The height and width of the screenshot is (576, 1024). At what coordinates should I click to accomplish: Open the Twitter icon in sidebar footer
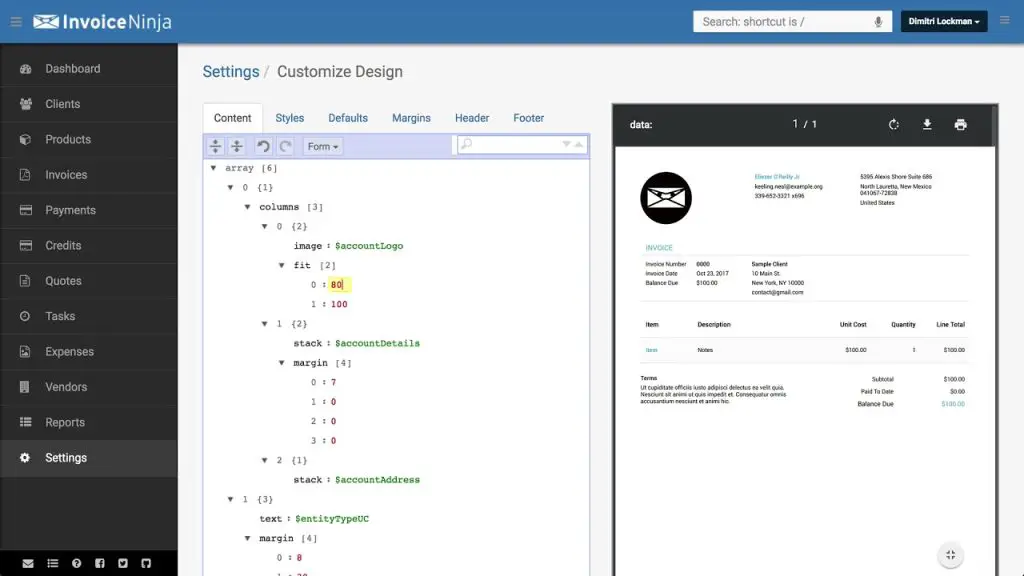point(123,563)
